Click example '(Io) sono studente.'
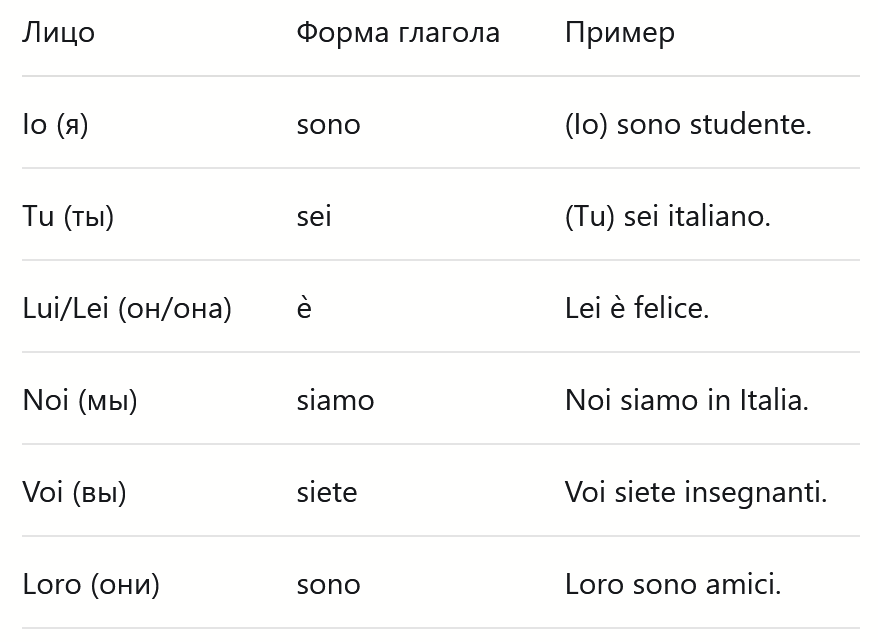878x642 pixels. (x=688, y=125)
